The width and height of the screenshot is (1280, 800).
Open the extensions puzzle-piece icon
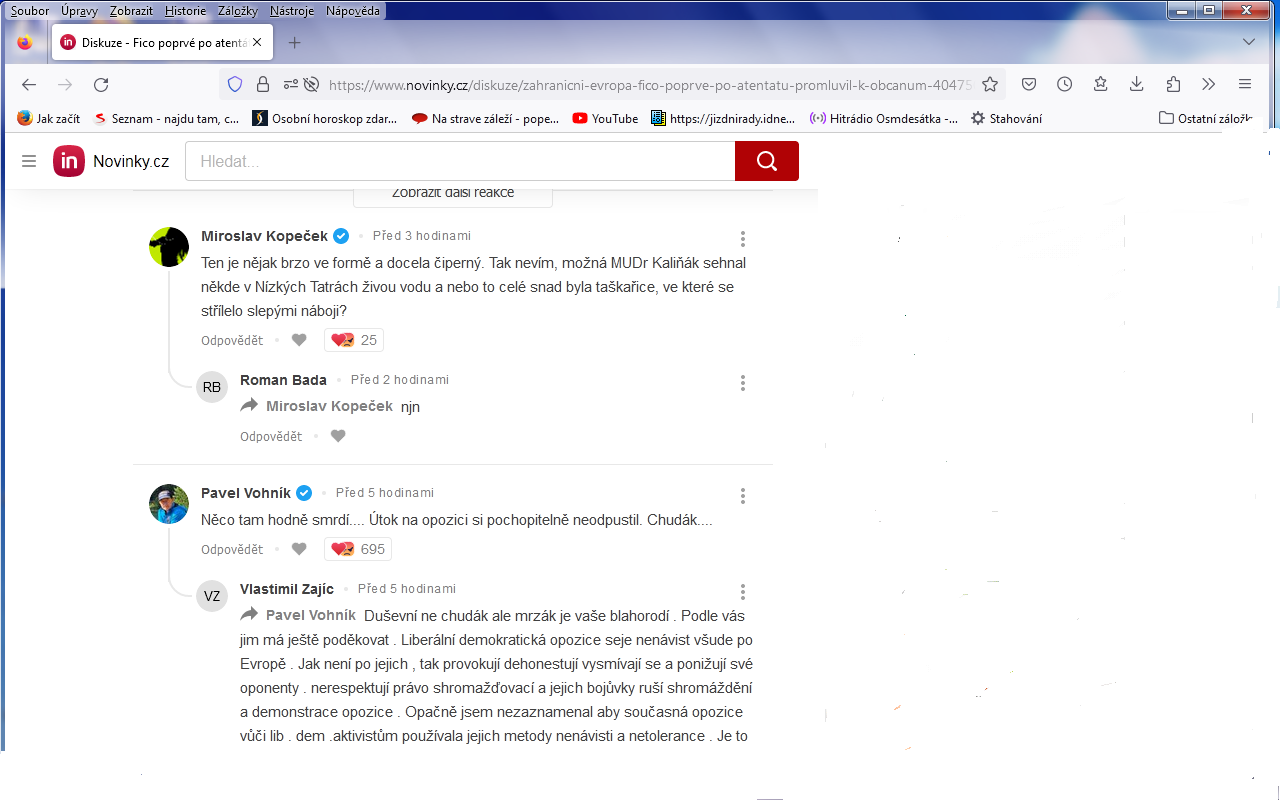coord(1173,85)
